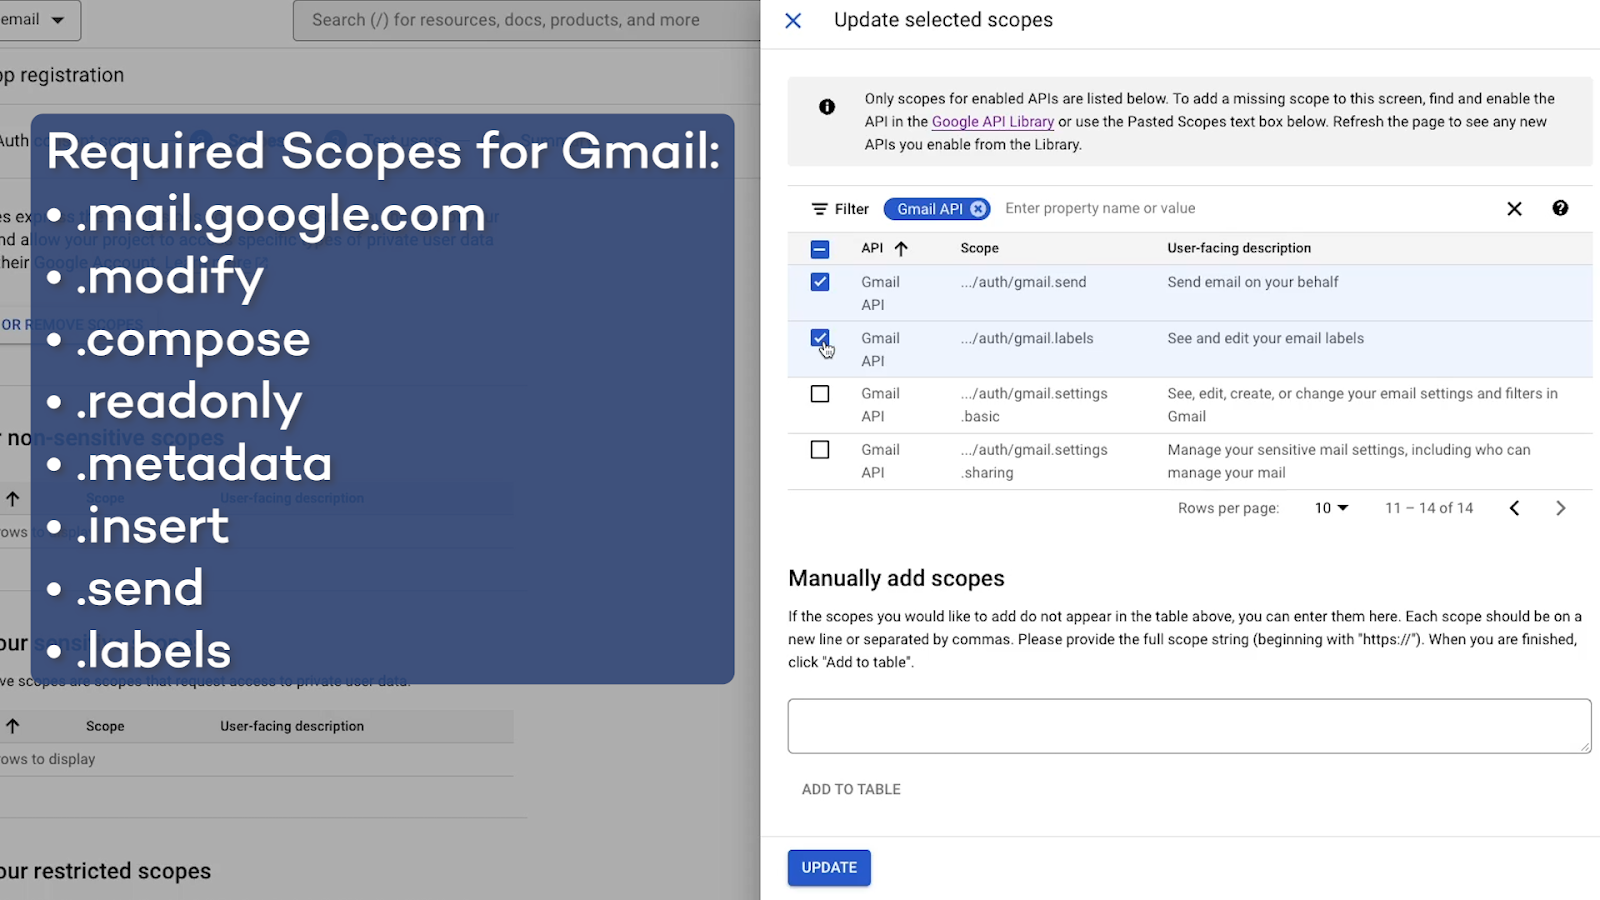
Task: Click the search resources and docs bar
Action: (527, 20)
